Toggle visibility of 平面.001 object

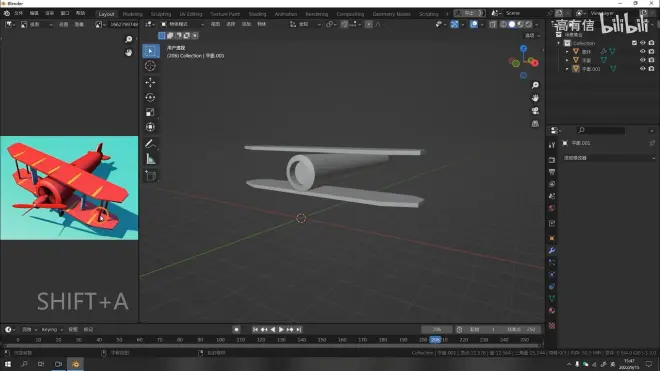click(642, 69)
